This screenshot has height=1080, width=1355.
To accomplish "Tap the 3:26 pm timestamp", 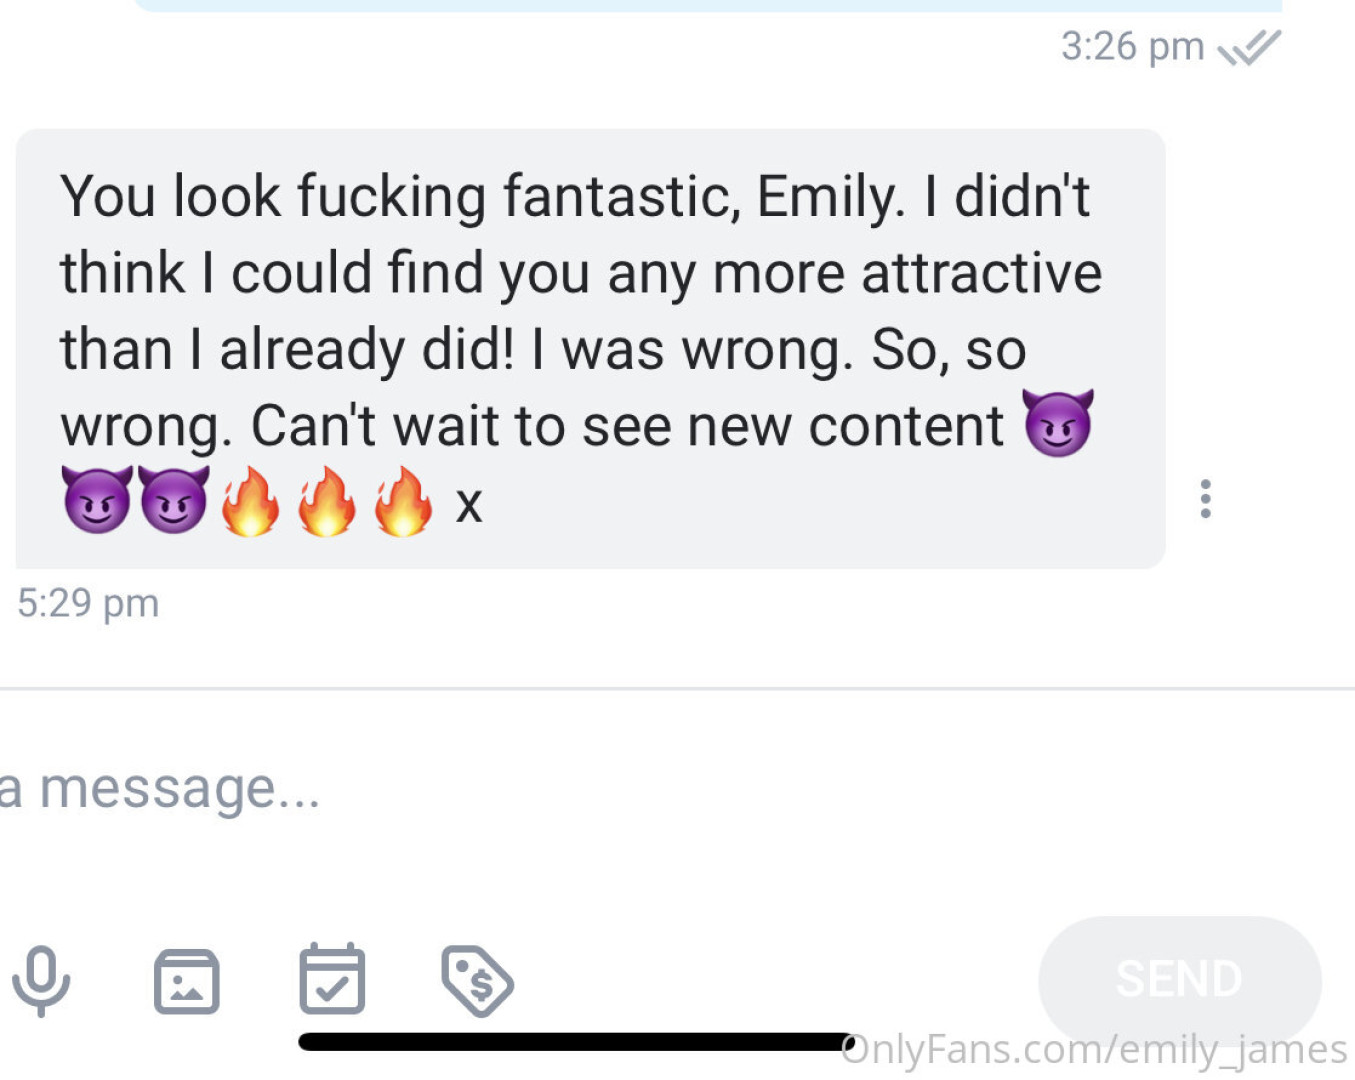I will click(1132, 47).
